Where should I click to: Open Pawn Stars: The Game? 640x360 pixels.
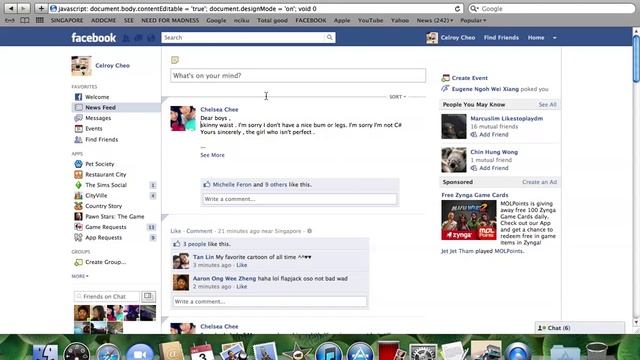[x=114, y=216]
